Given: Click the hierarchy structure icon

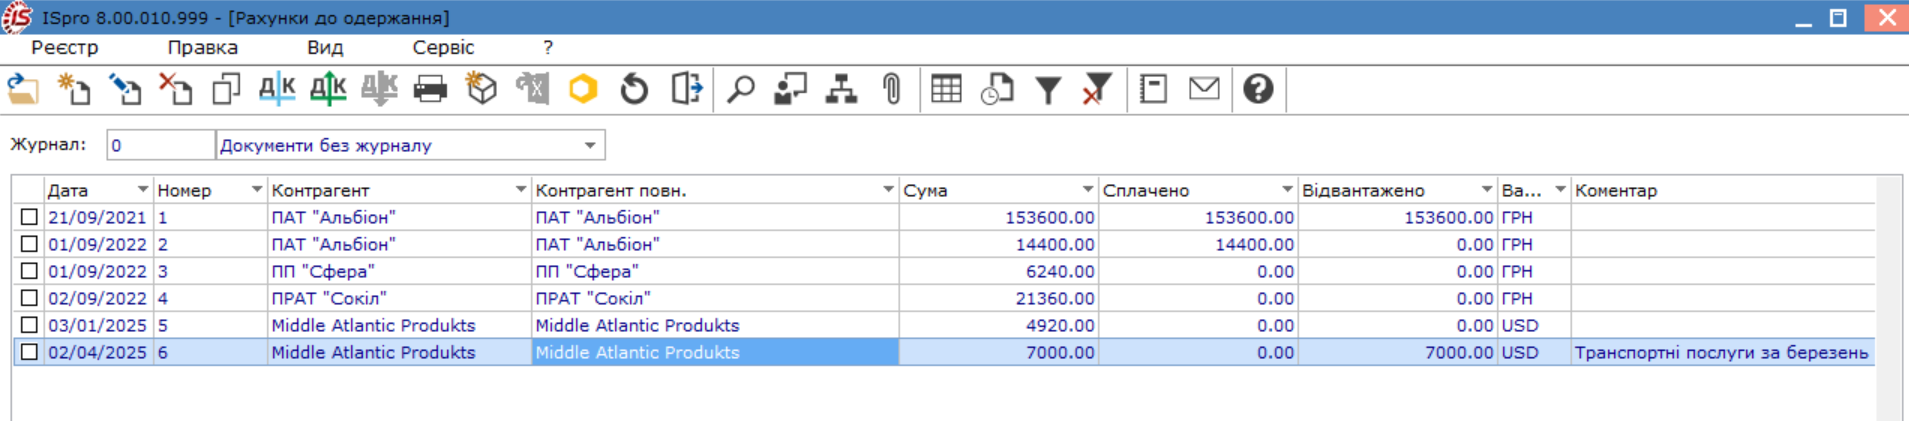Looking at the screenshot, I should pyautogui.click(x=841, y=90).
